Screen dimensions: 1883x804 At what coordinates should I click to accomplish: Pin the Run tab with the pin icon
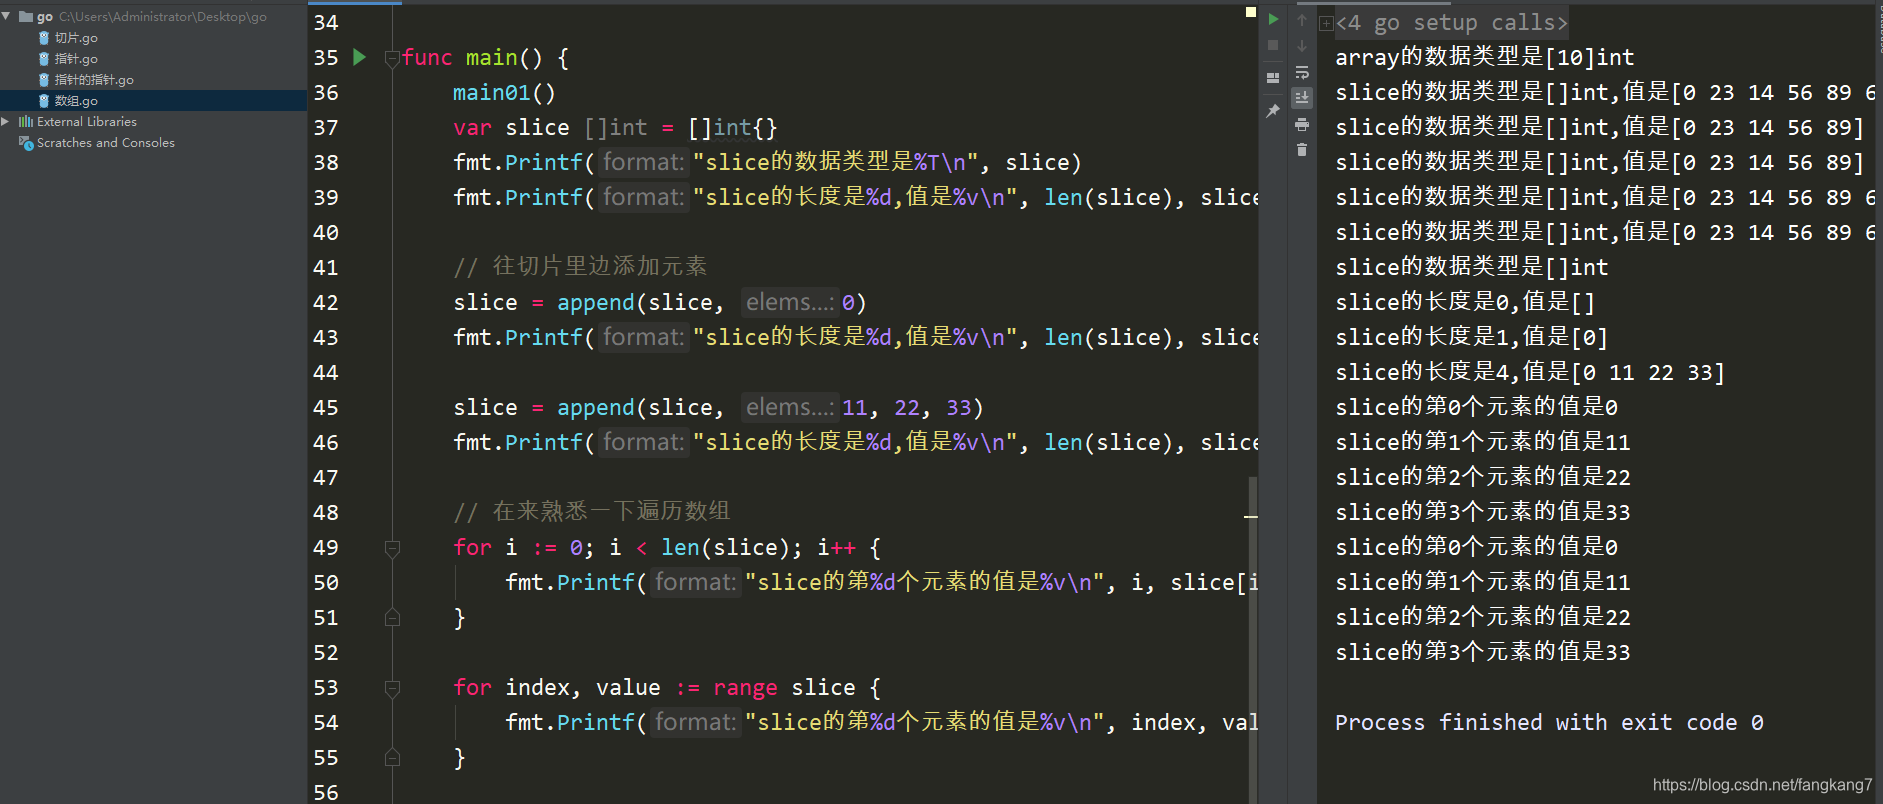coord(1273,111)
